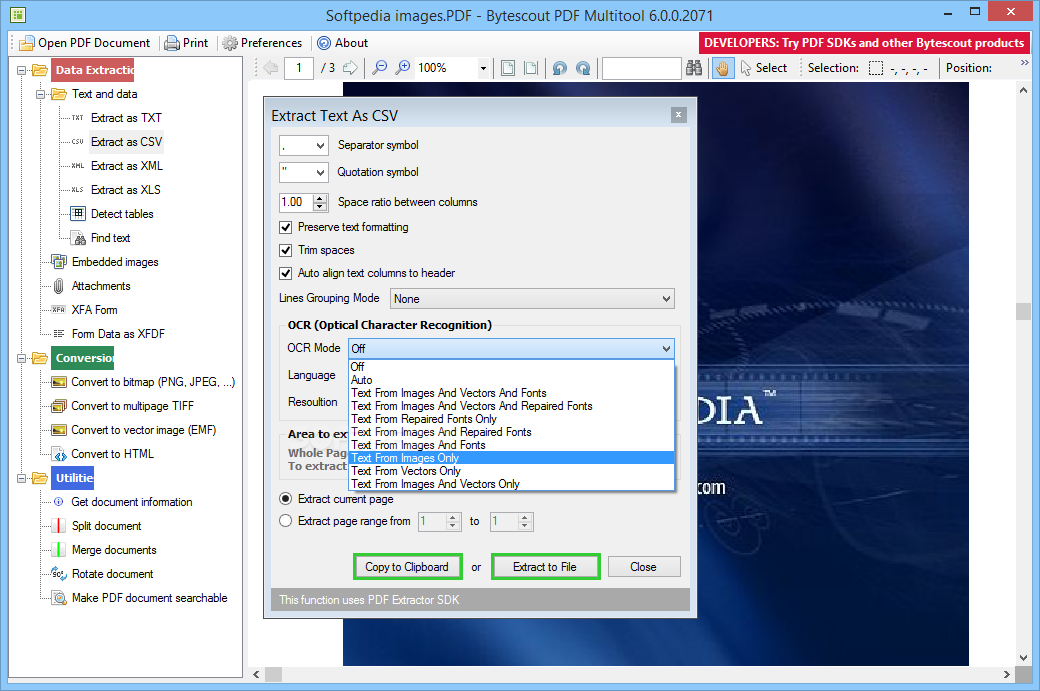Open the zoom percentage dropdown
The image size is (1040, 691).
(x=483, y=68)
